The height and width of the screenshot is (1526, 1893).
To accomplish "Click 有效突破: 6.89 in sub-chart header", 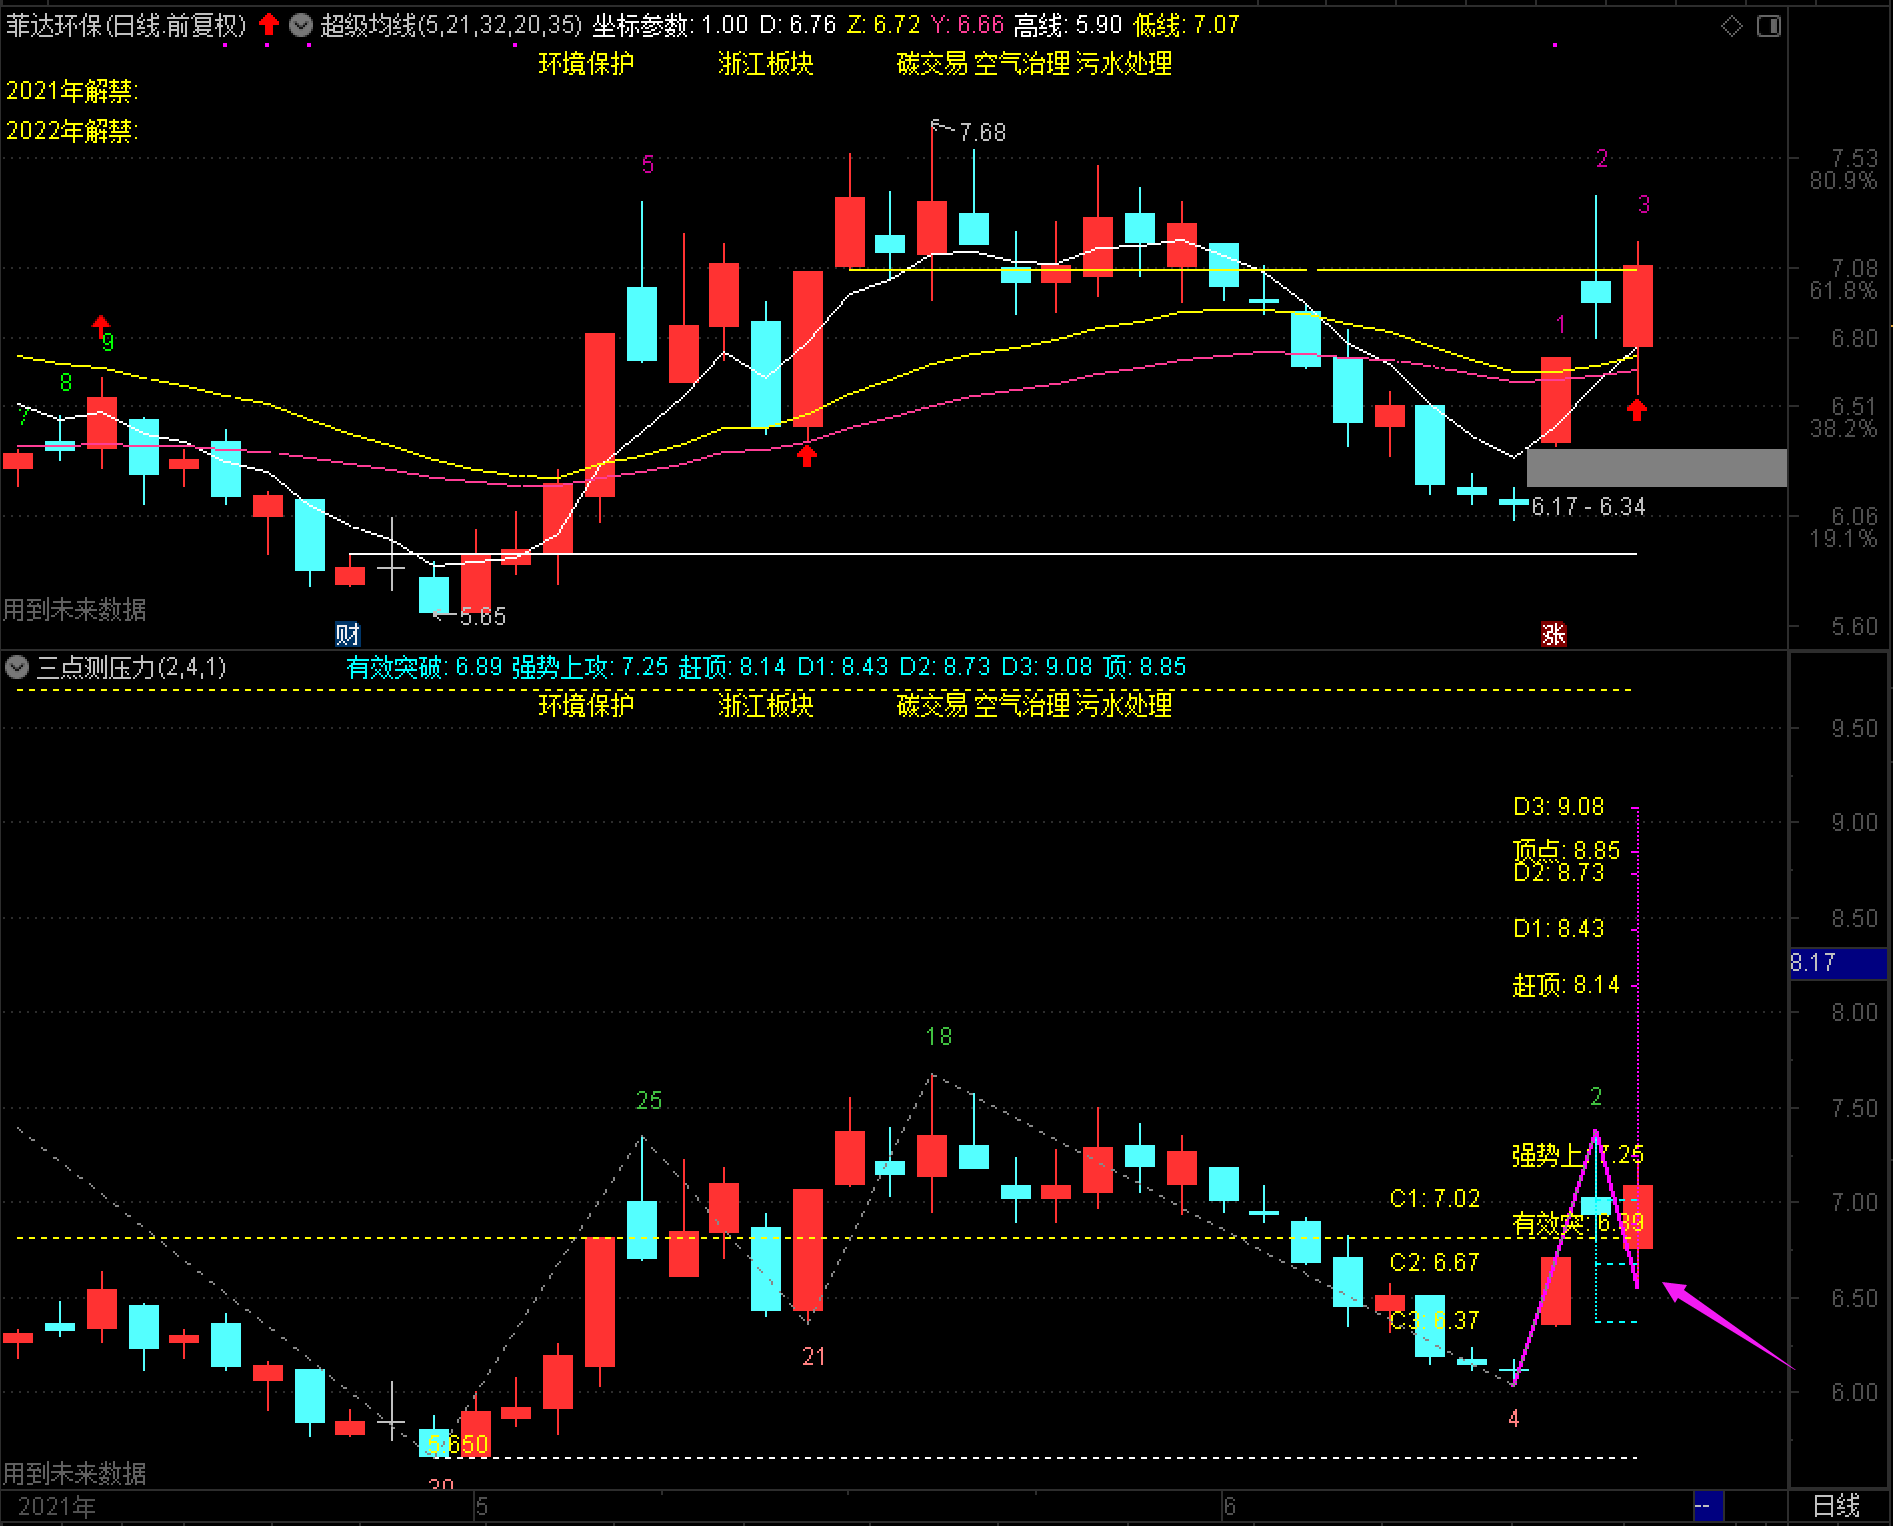I will point(424,667).
